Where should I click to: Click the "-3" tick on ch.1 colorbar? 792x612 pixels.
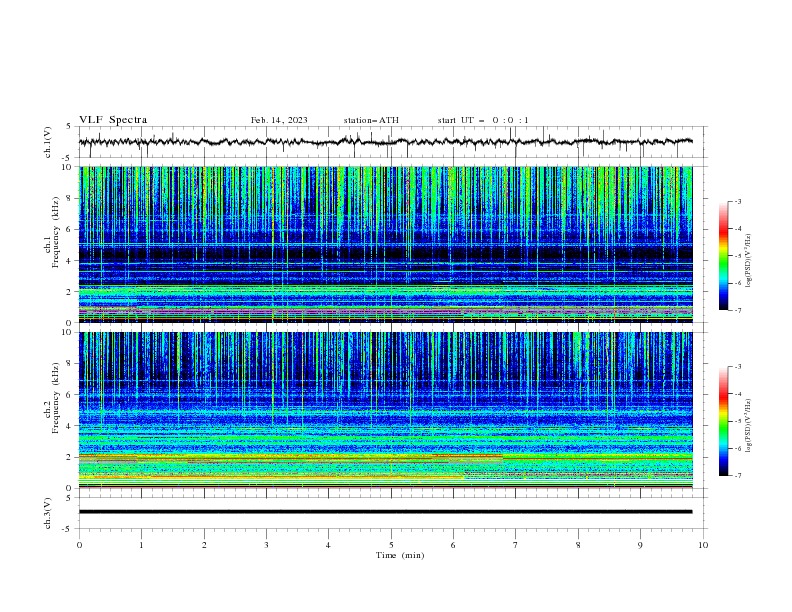tap(738, 201)
